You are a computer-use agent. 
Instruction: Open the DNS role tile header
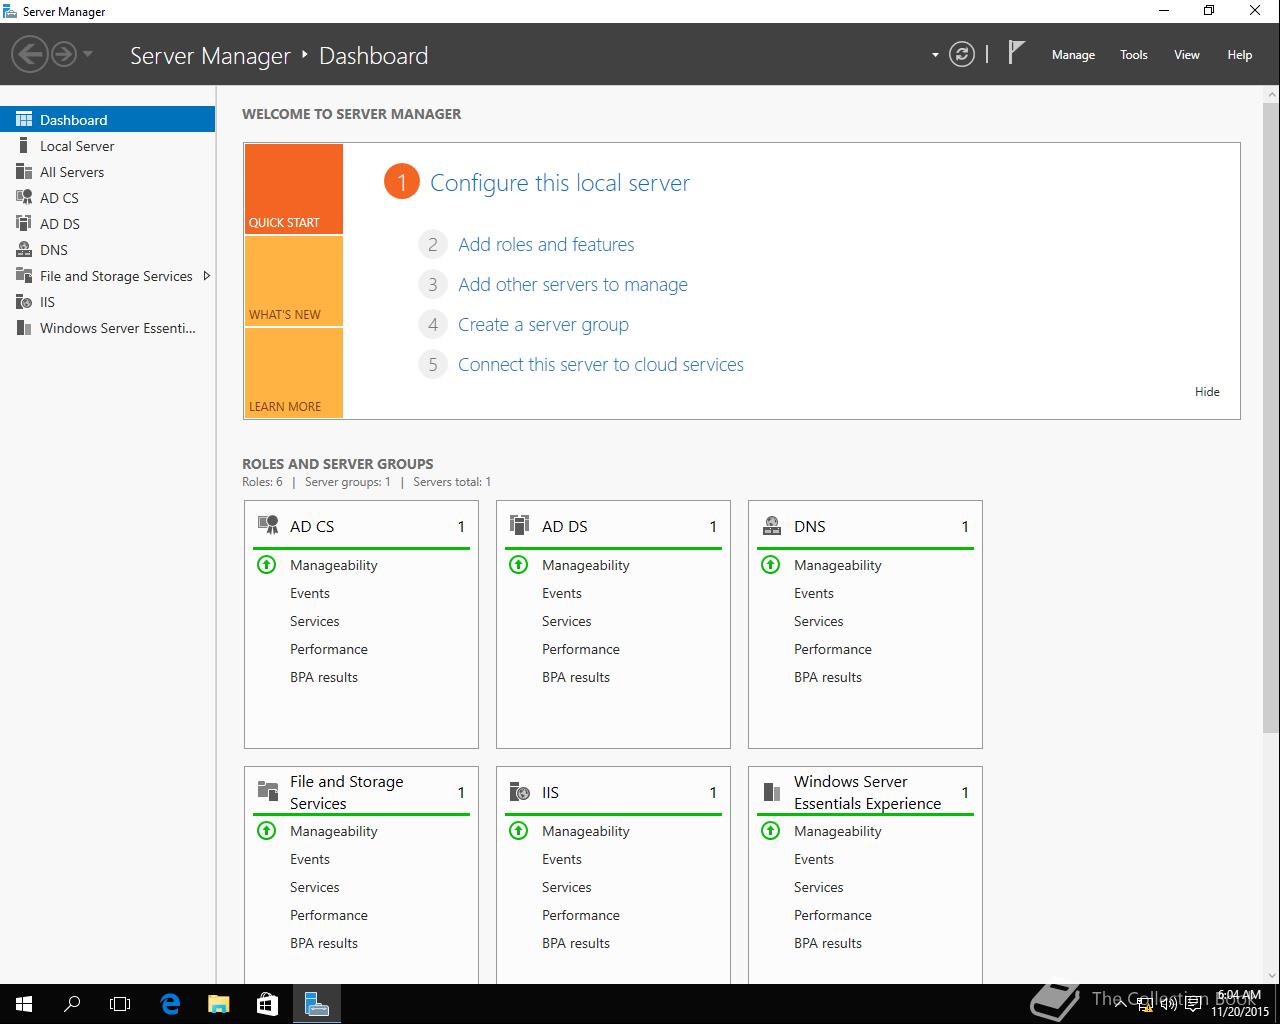pos(865,526)
